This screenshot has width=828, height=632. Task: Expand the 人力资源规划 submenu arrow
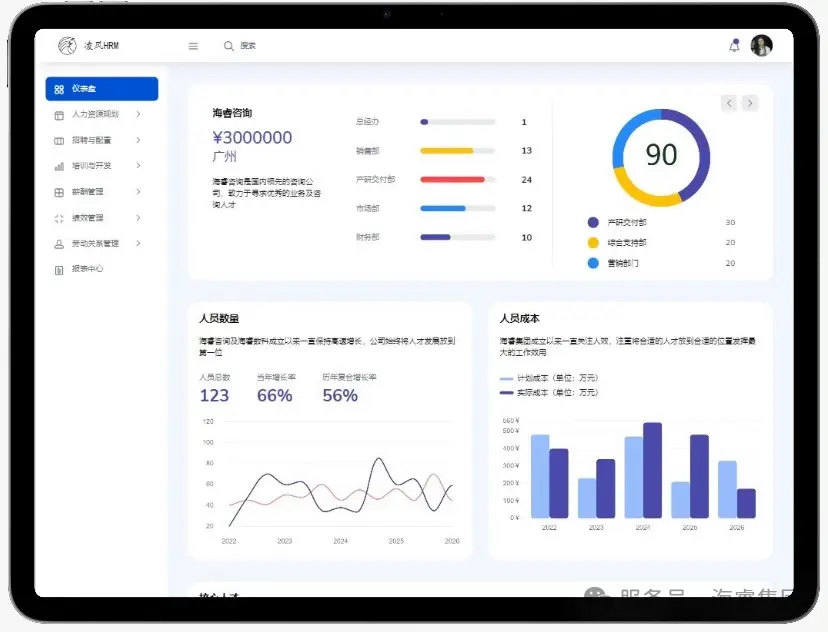coord(138,114)
